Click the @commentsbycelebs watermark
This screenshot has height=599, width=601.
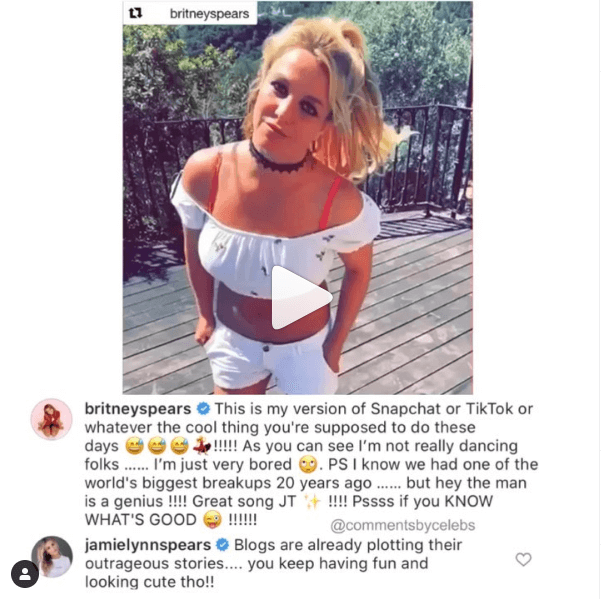[402, 525]
